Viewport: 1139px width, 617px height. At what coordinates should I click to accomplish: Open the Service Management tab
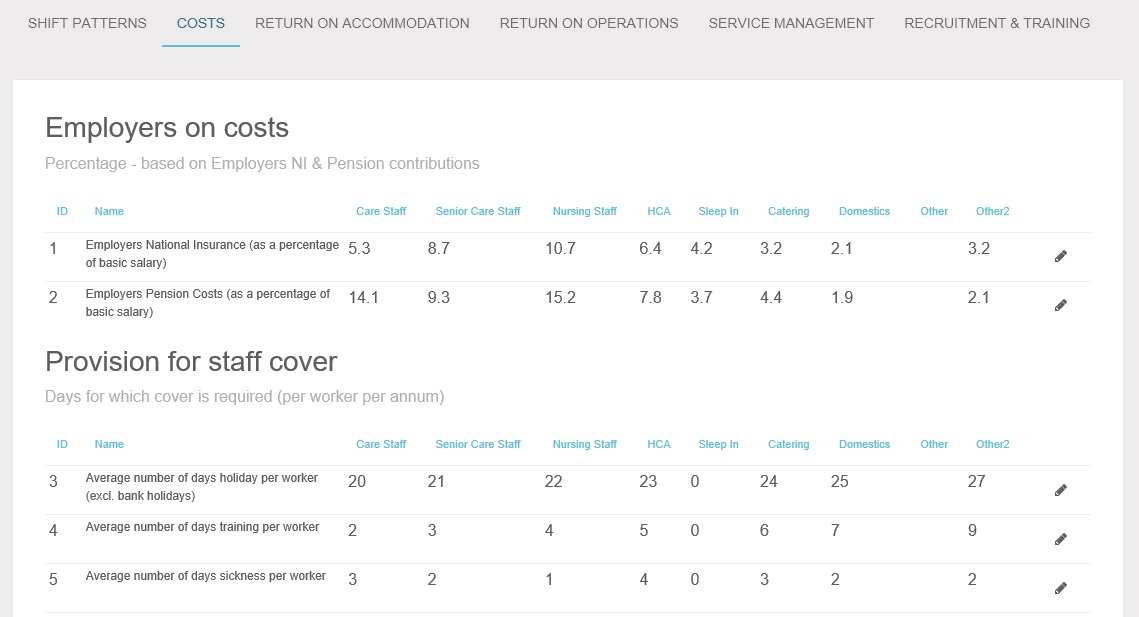coord(791,23)
